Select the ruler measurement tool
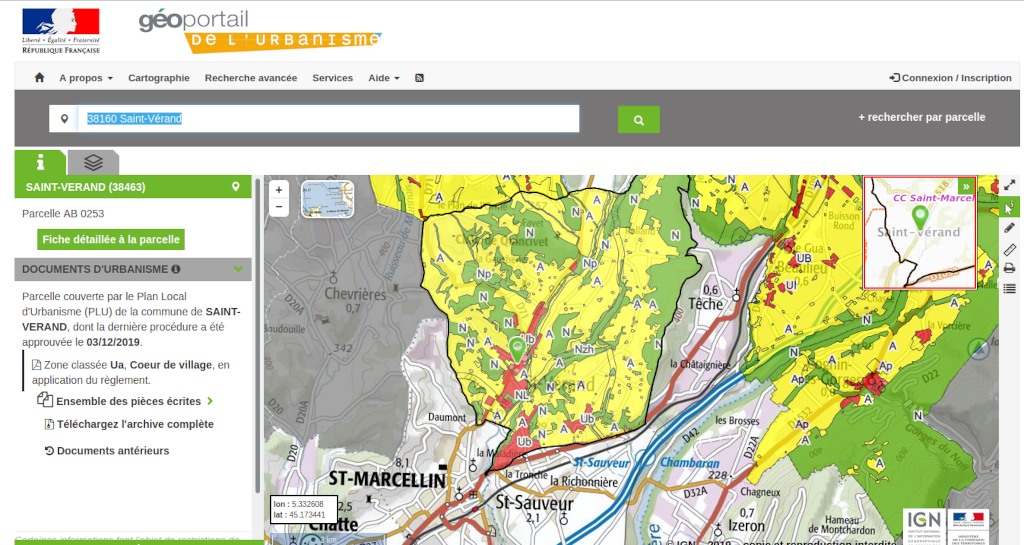 [1010, 249]
